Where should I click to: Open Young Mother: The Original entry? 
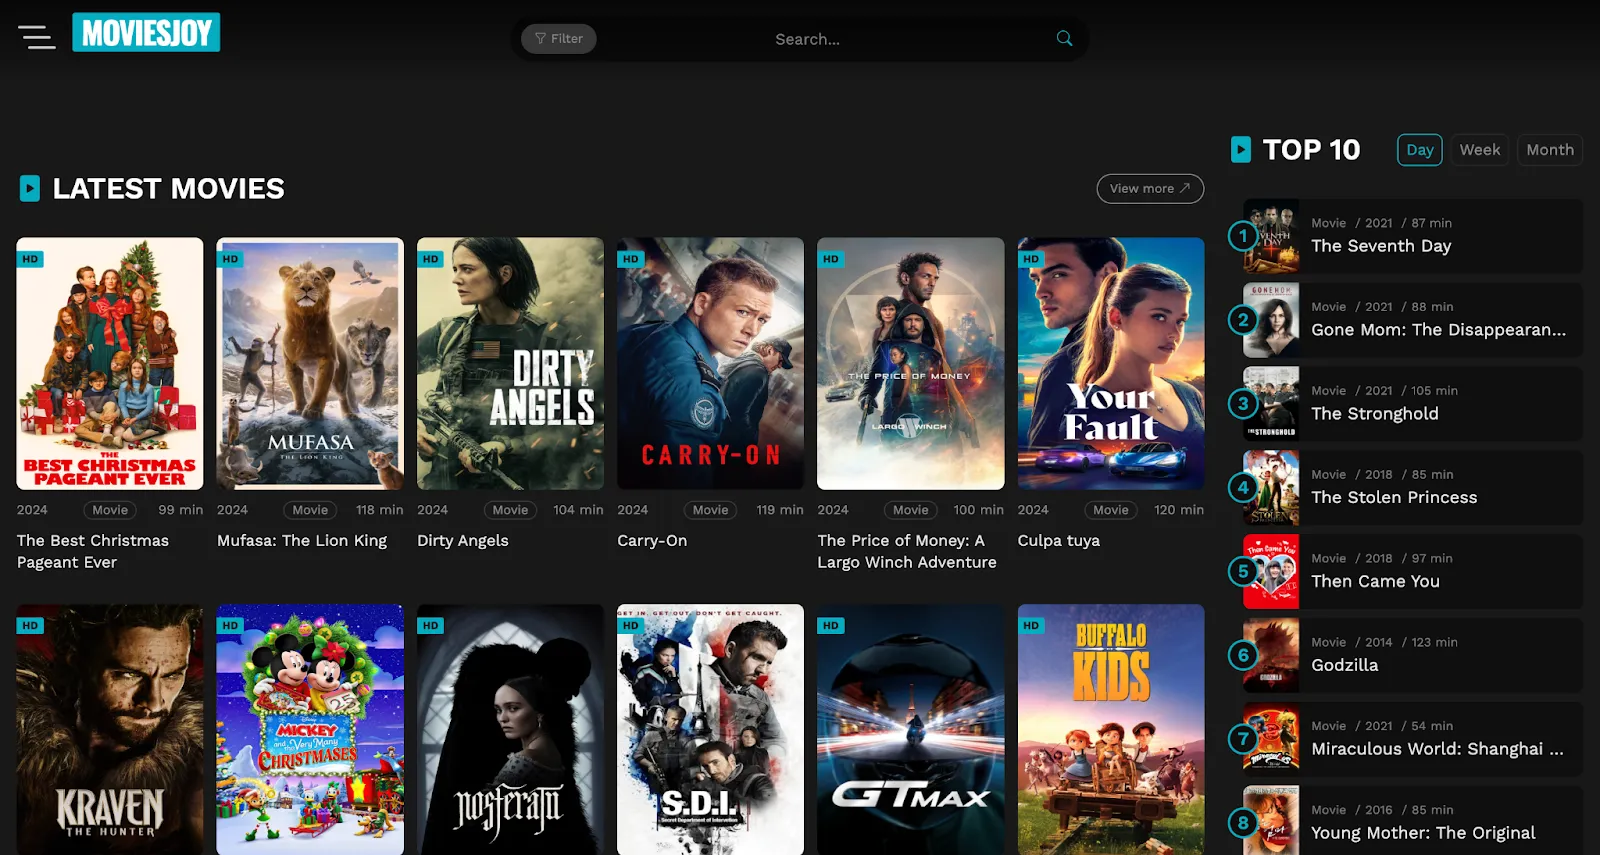pos(1423,833)
